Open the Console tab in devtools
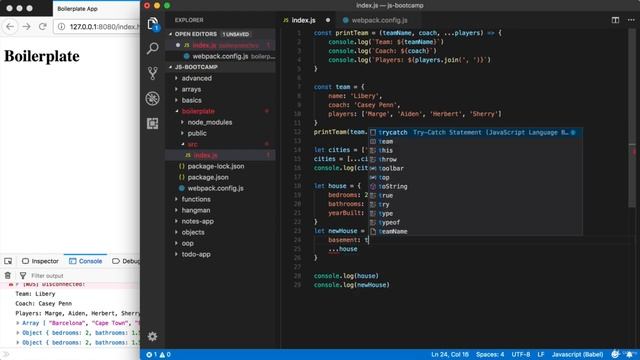Viewport: 640px width, 360px height. coord(85,261)
